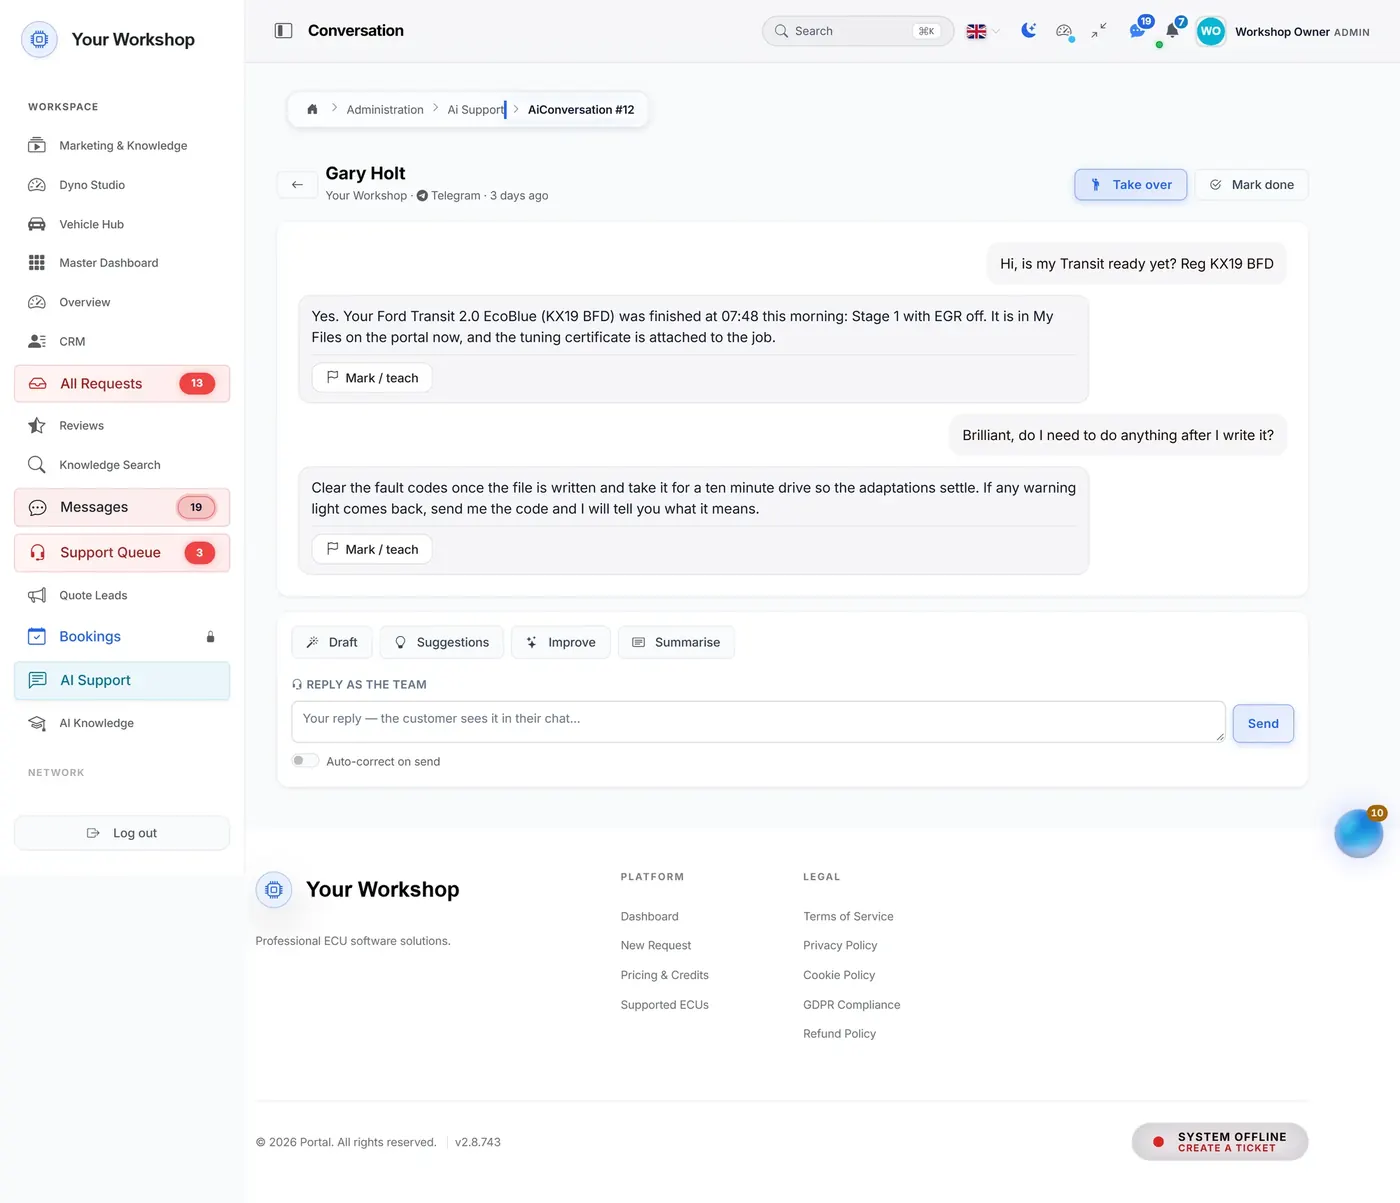Open Ai Support breadcrumb link
Viewport: 1400px width, 1203px height.
pos(476,110)
